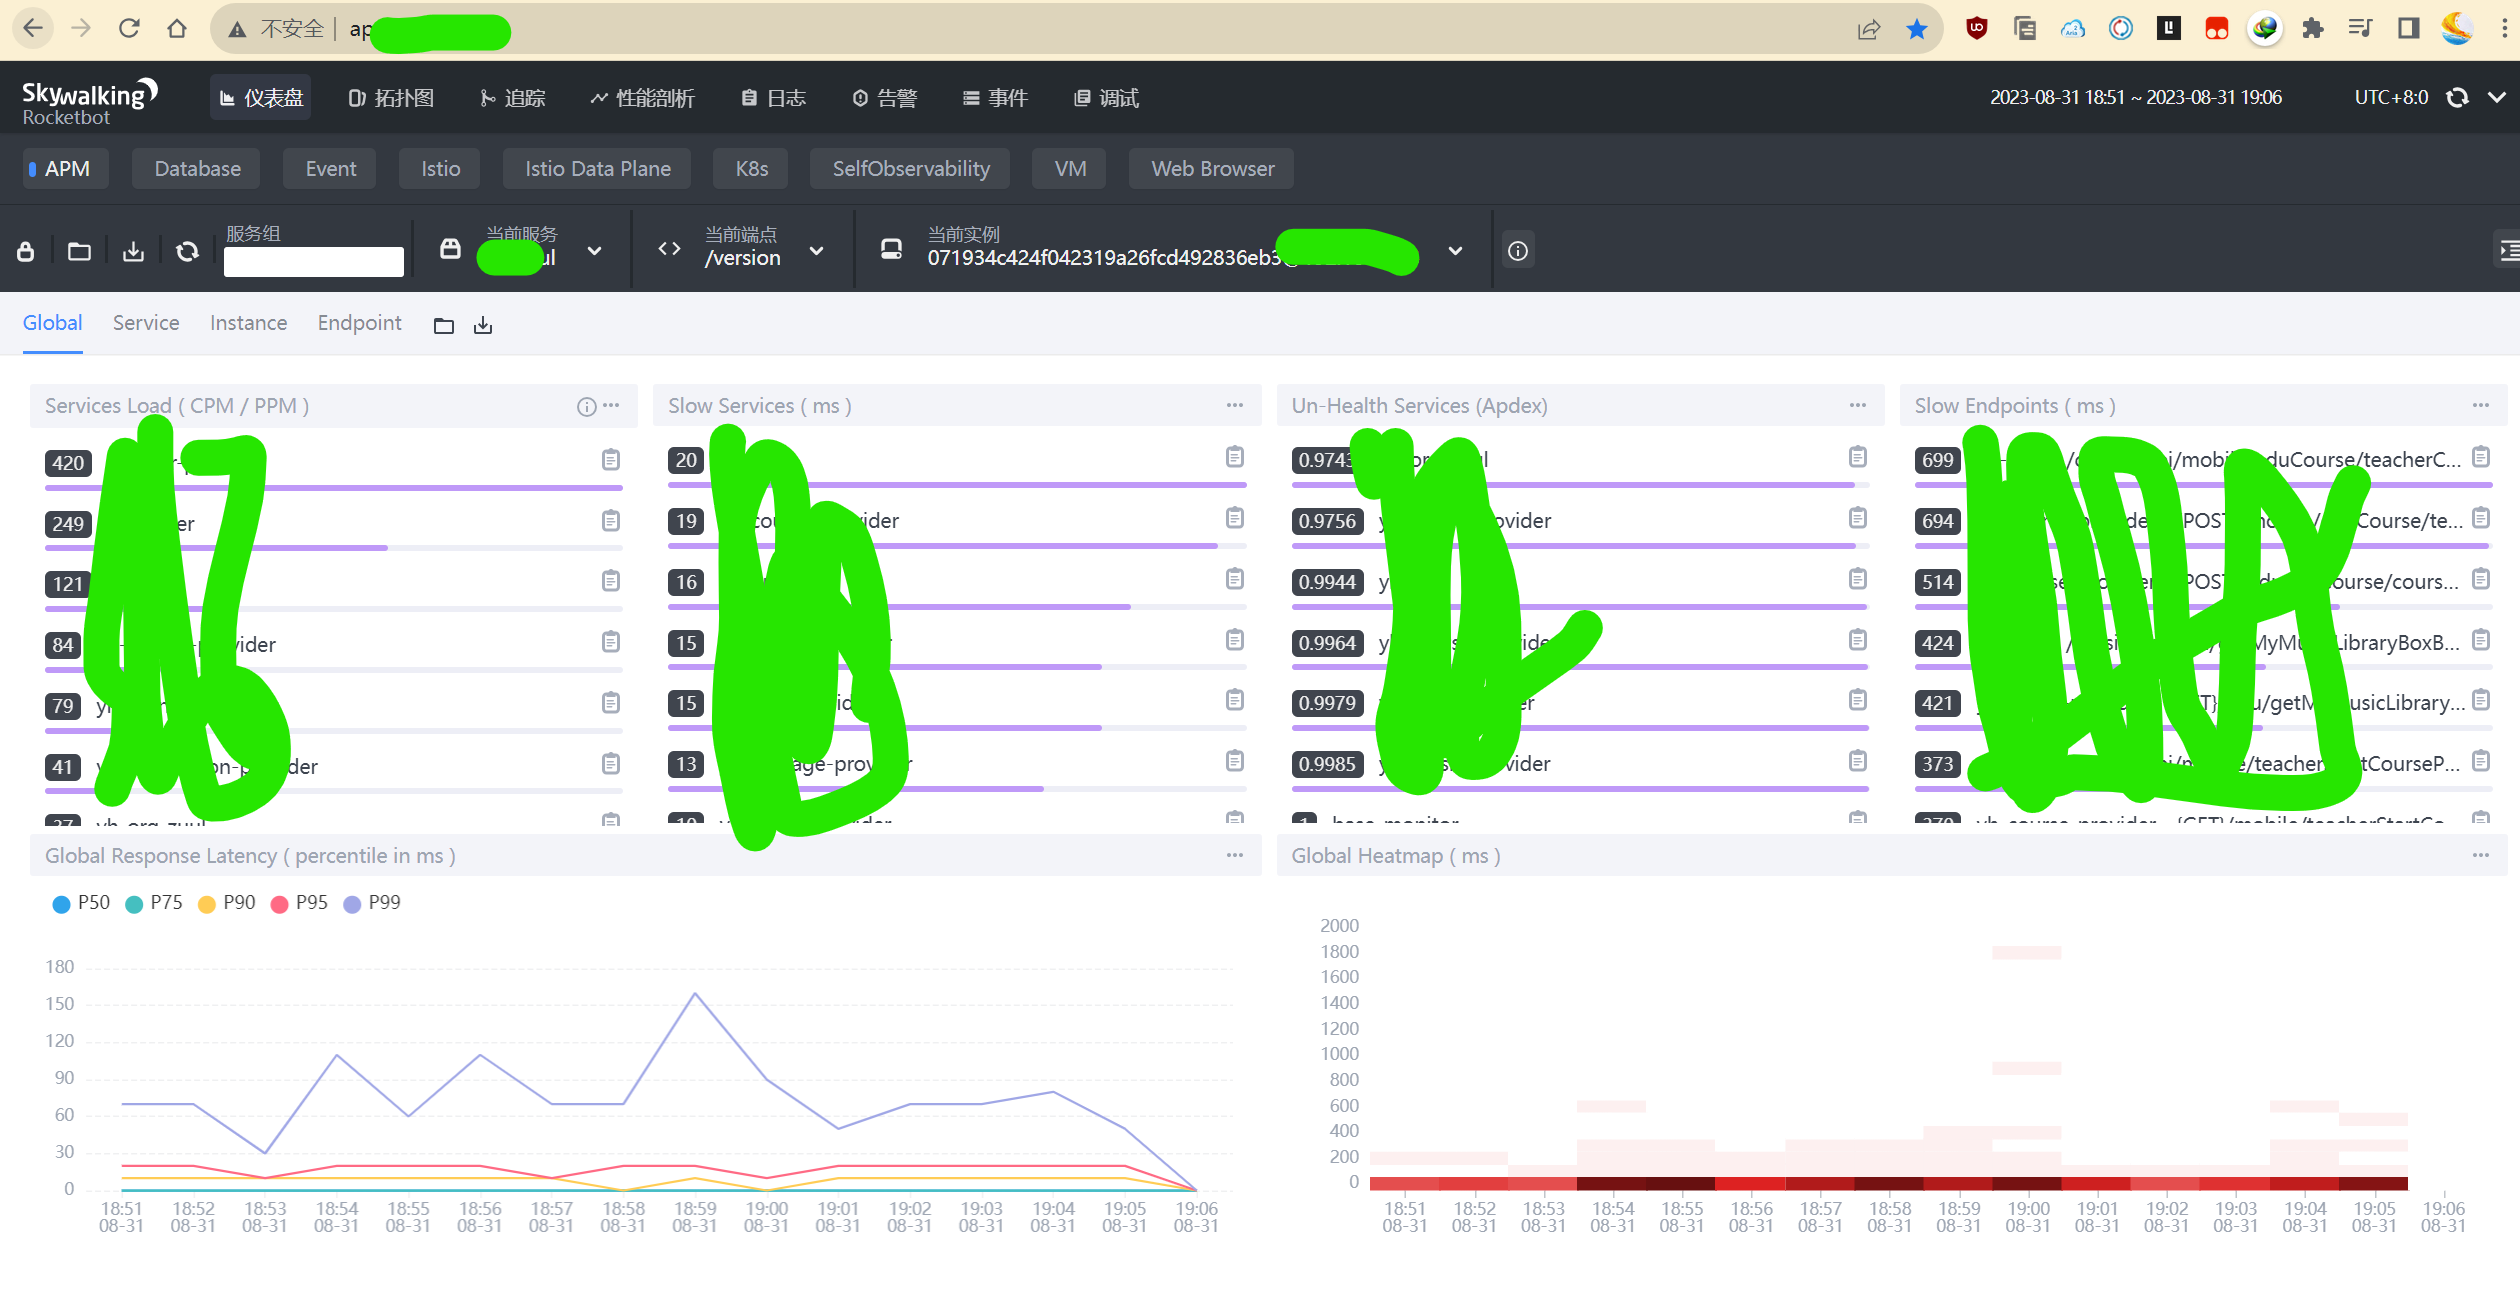Open Un-Health Services panel more options
The image size is (2520, 1291).
(x=1858, y=405)
